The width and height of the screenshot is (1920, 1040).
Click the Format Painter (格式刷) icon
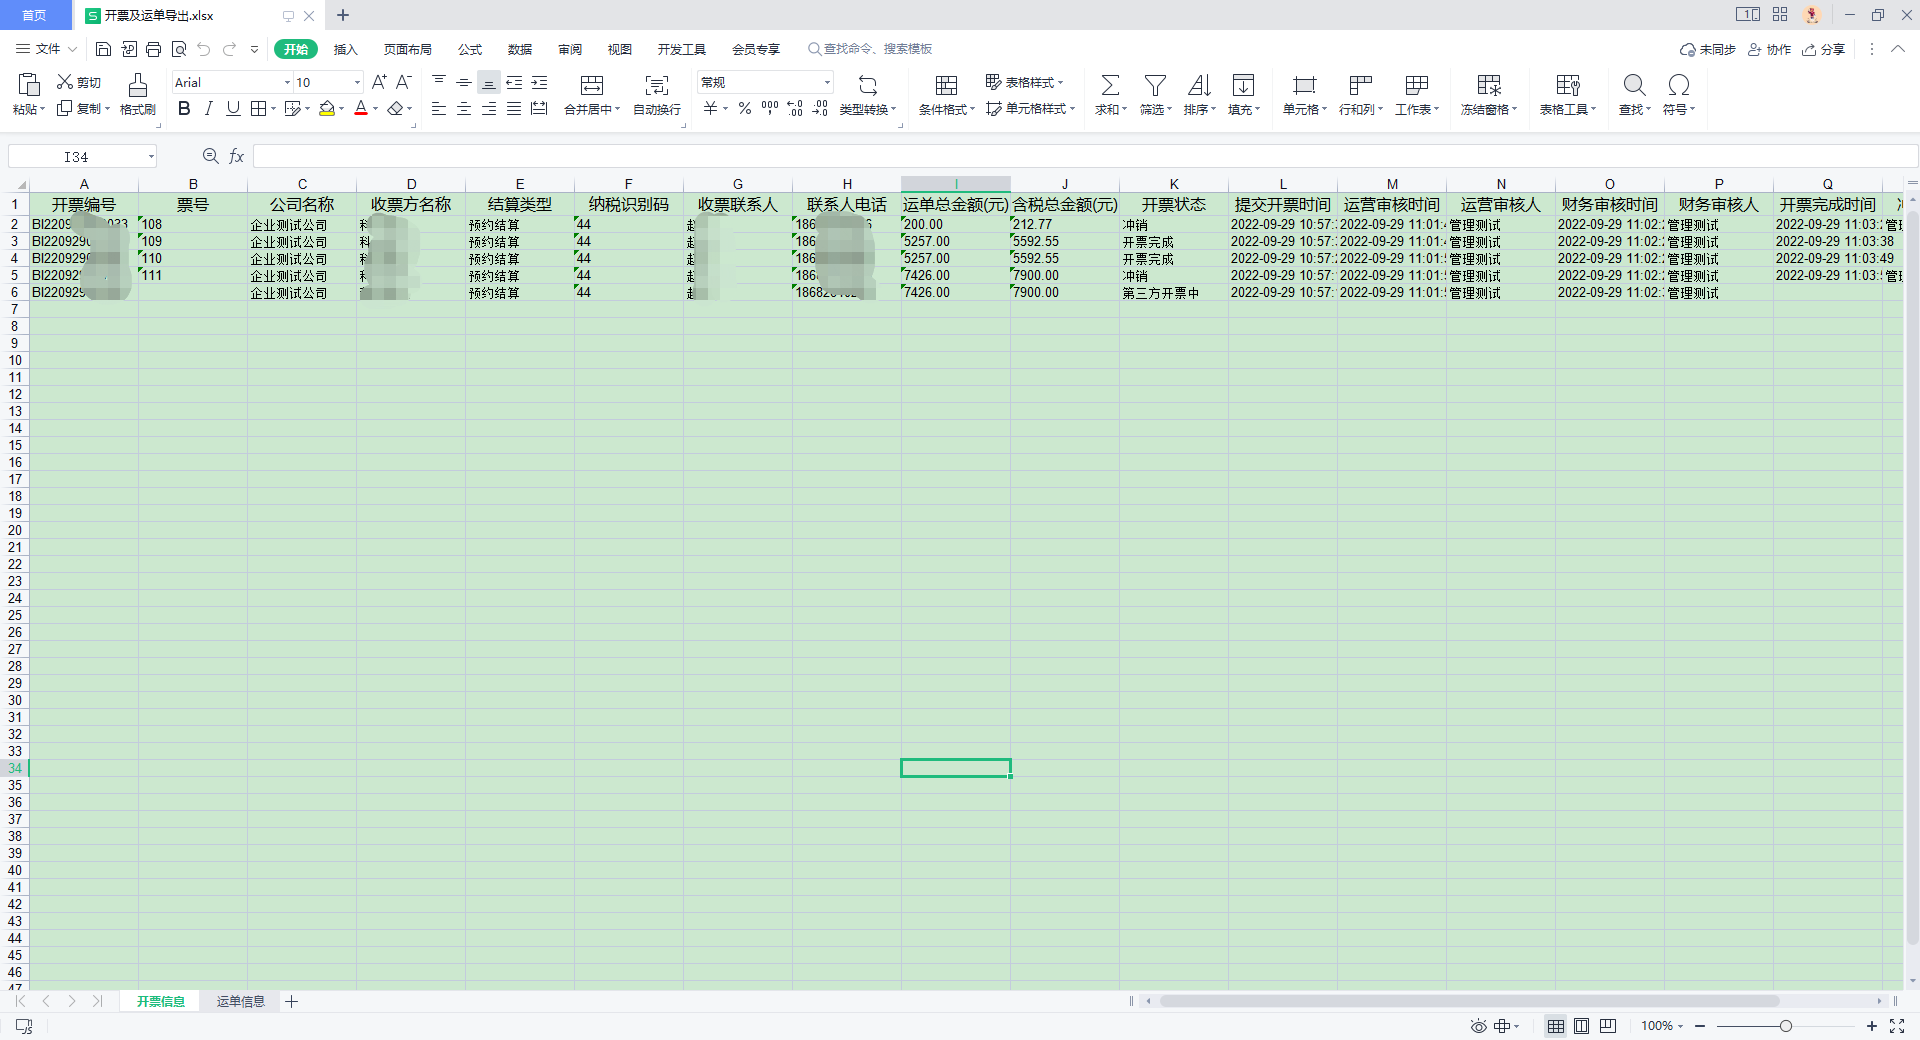point(138,86)
